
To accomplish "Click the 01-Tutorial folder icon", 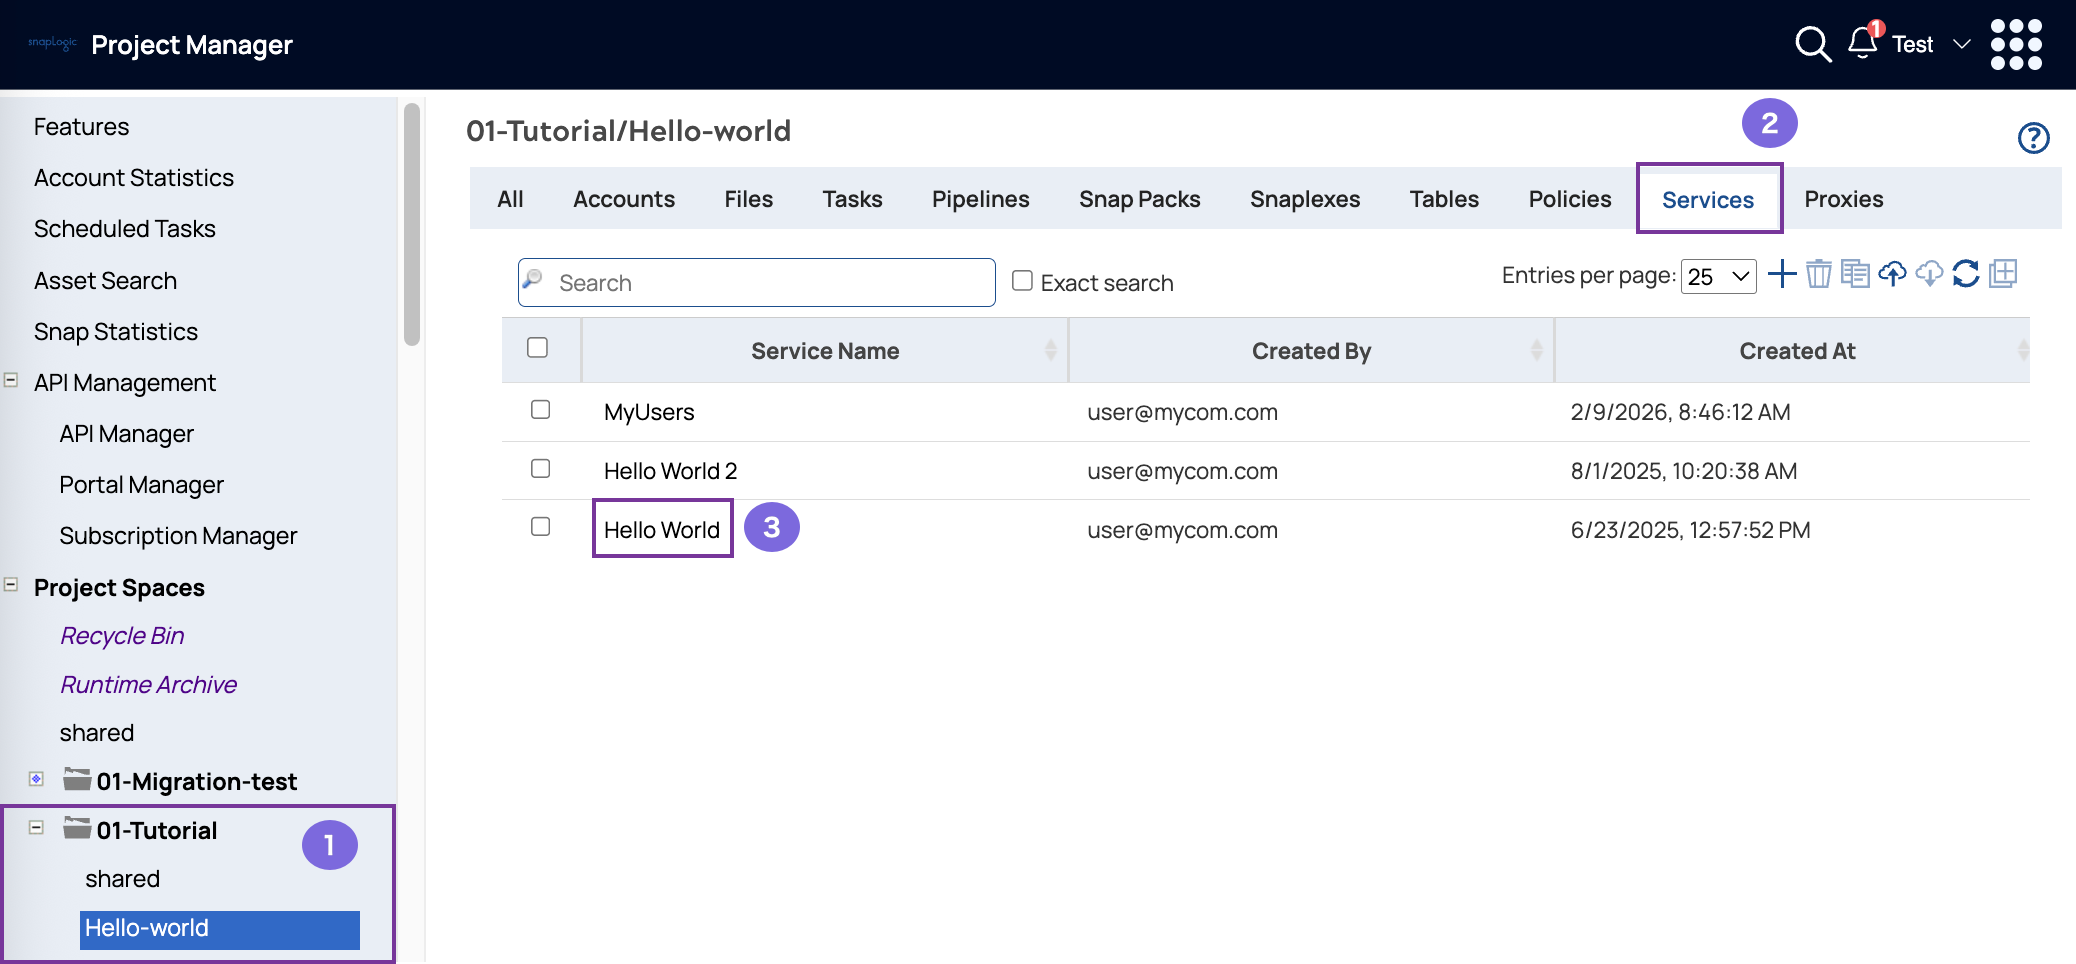I will click(77, 828).
